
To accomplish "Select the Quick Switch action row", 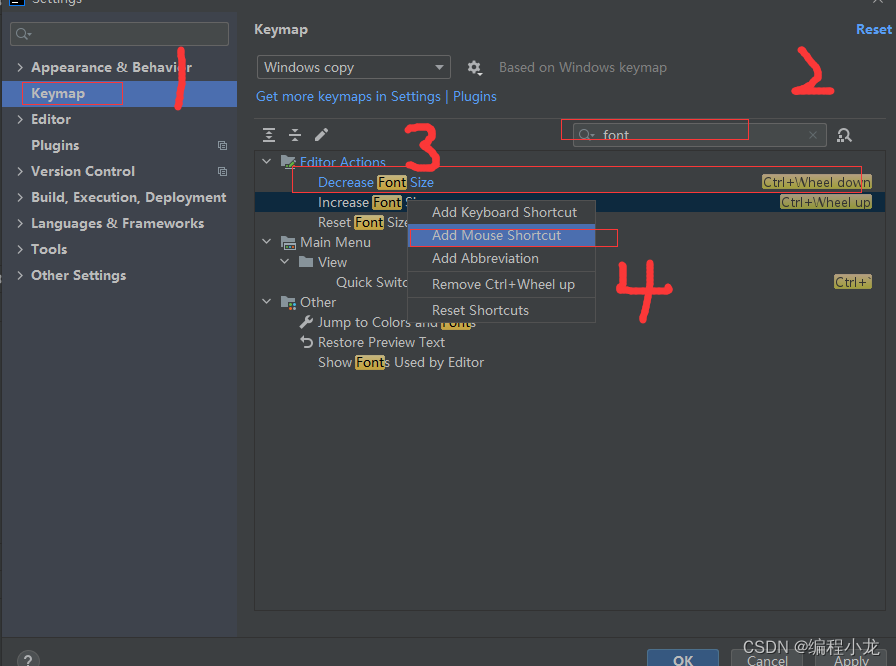I will click(570, 282).
